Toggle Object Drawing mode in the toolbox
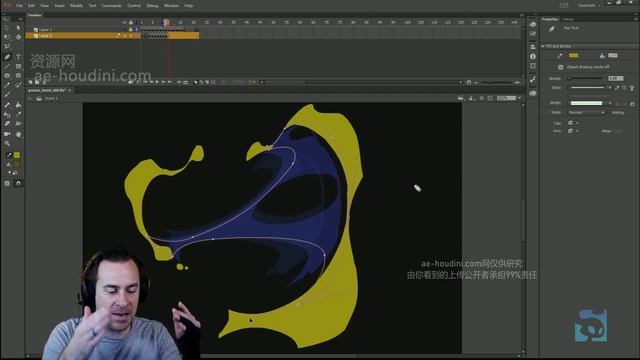This screenshot has height=360, width=640. 7,184
